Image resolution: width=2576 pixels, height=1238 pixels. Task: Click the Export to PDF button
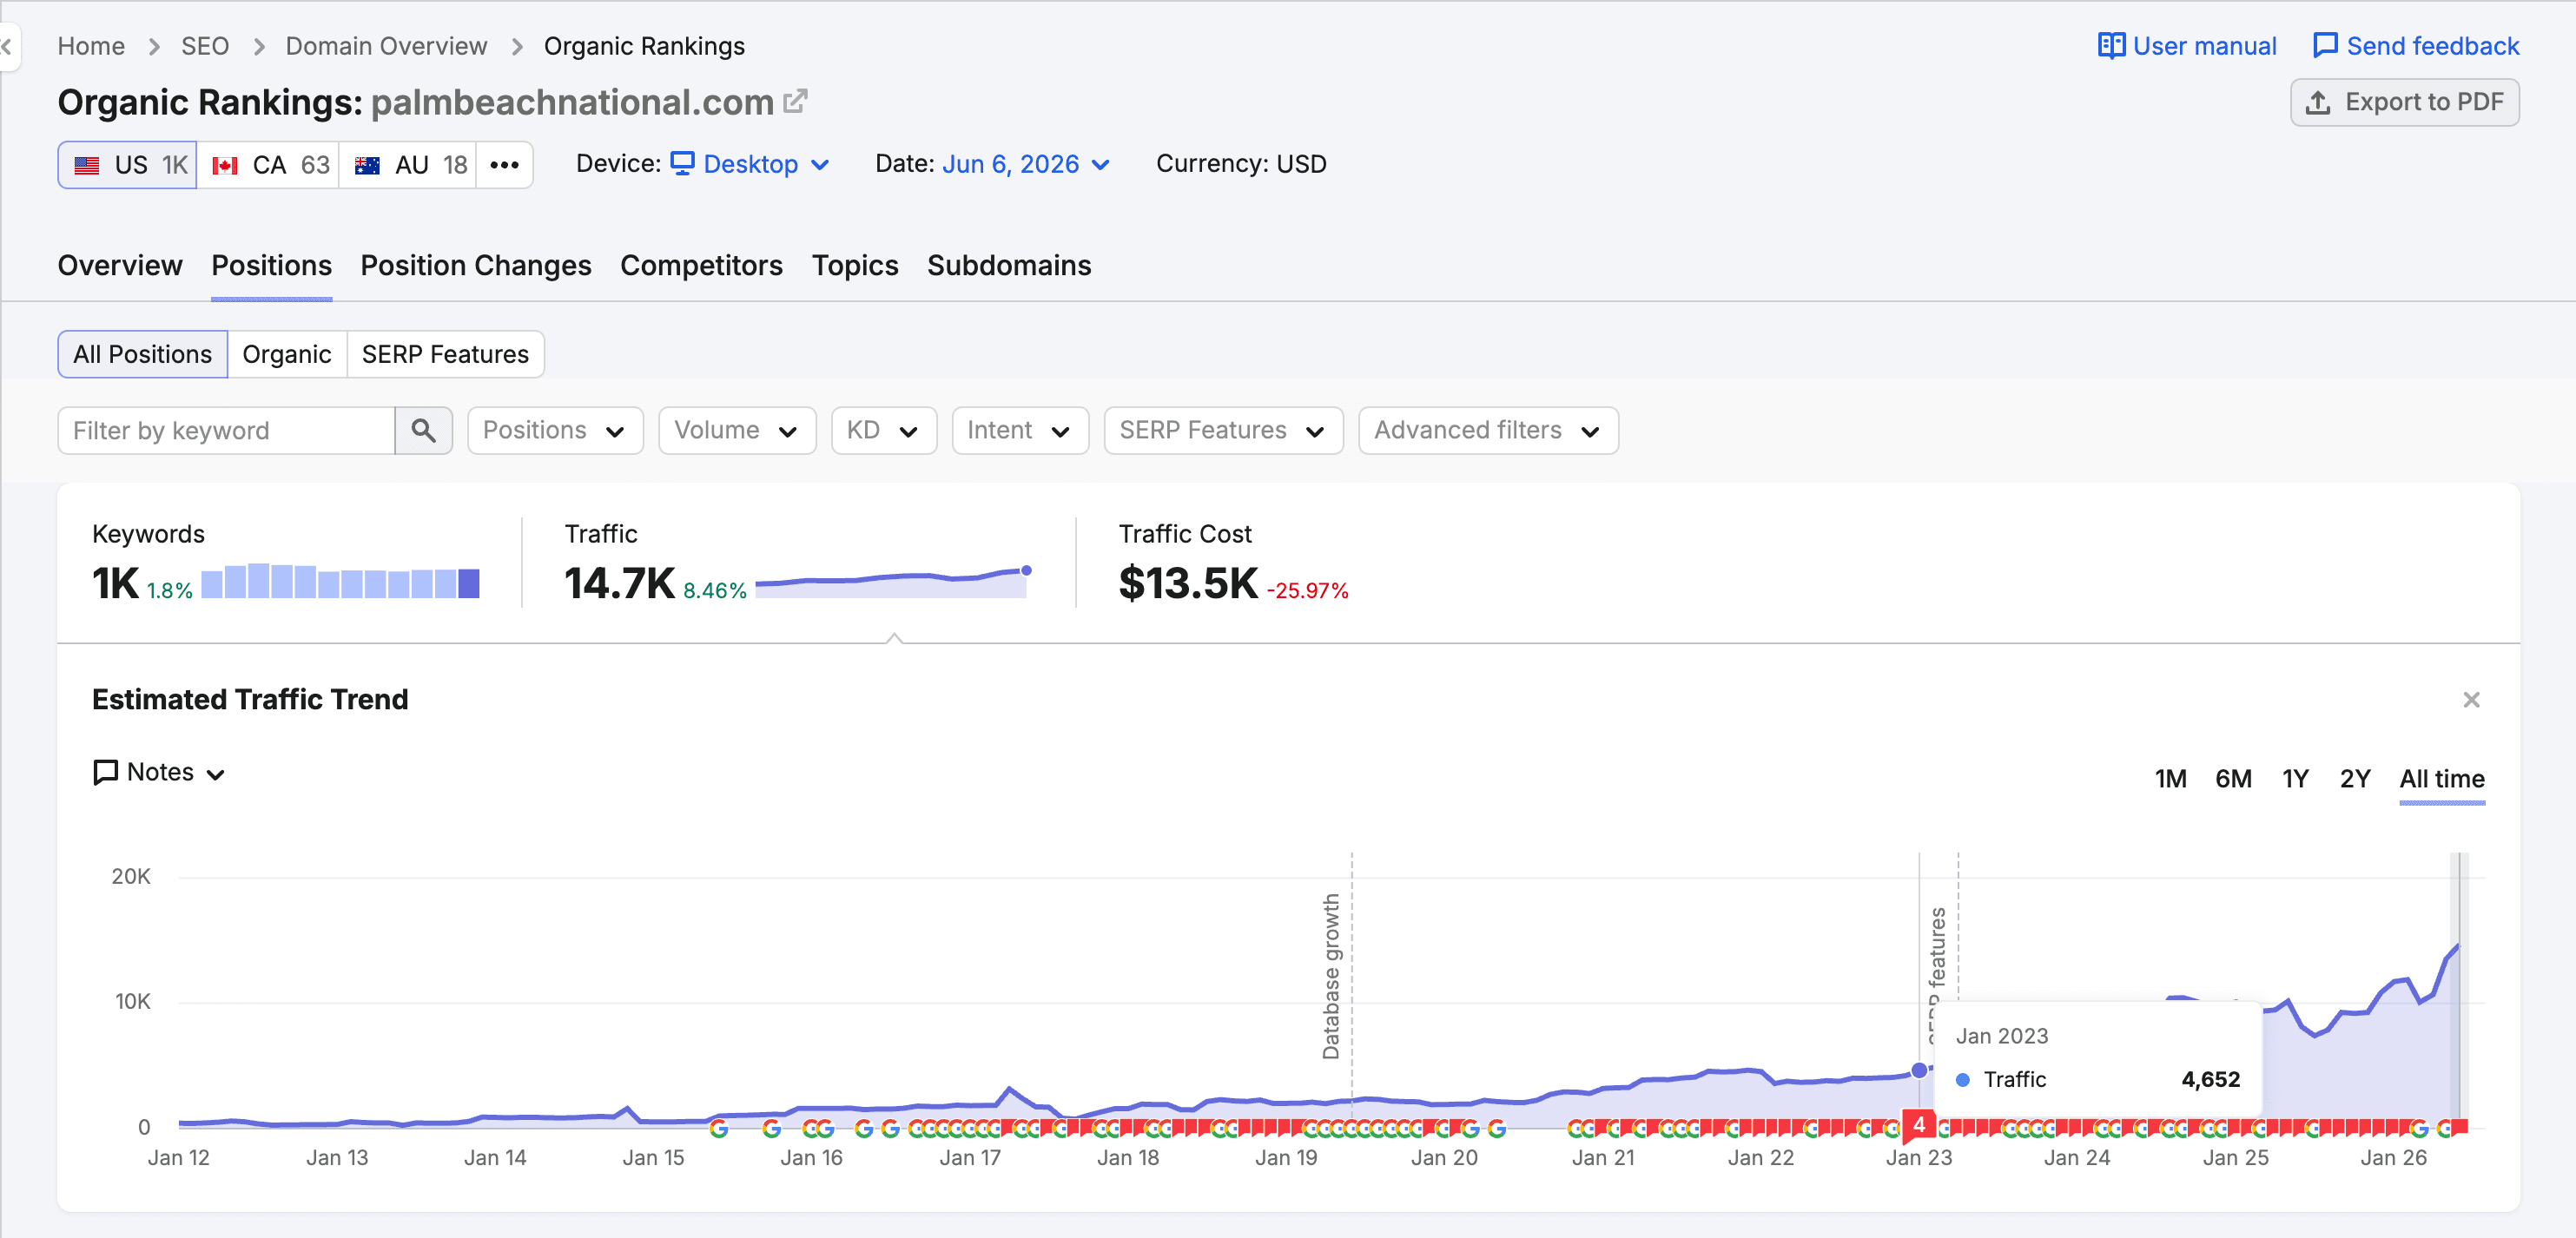[2404, 102]
